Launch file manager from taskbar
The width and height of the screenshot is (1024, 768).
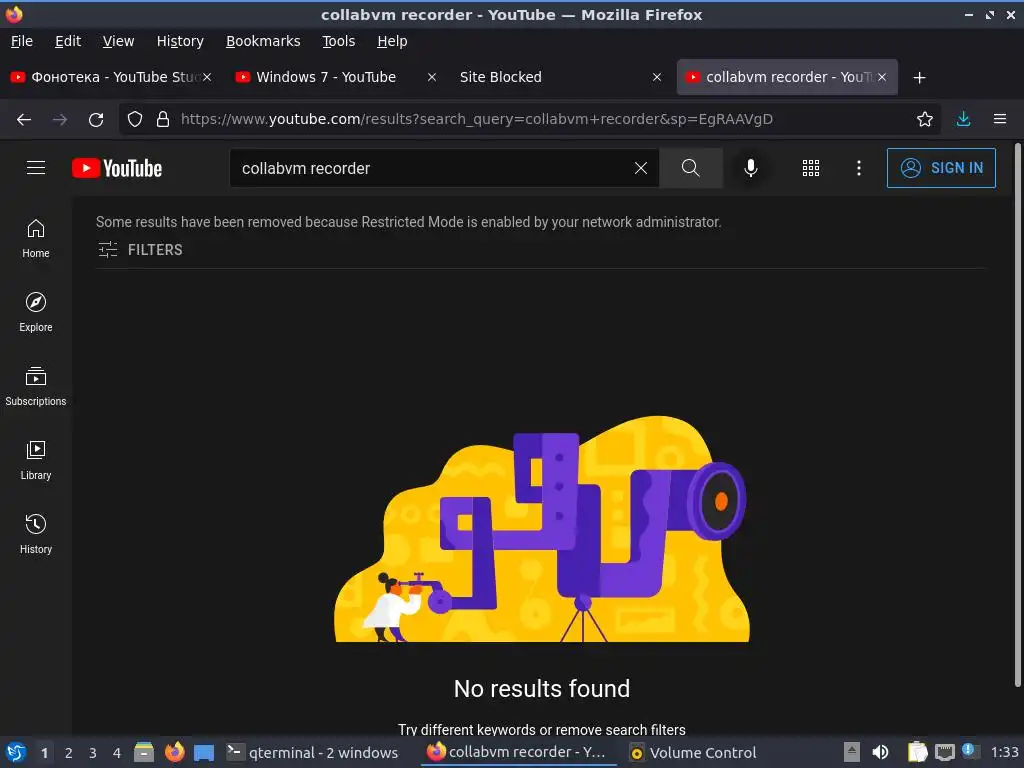[144, 752]
